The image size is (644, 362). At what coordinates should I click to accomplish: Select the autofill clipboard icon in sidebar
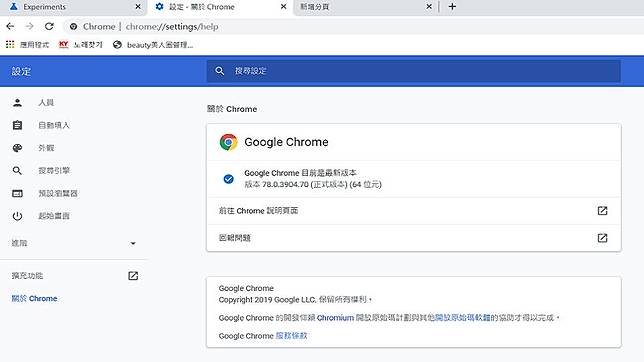tap(17, 125)
